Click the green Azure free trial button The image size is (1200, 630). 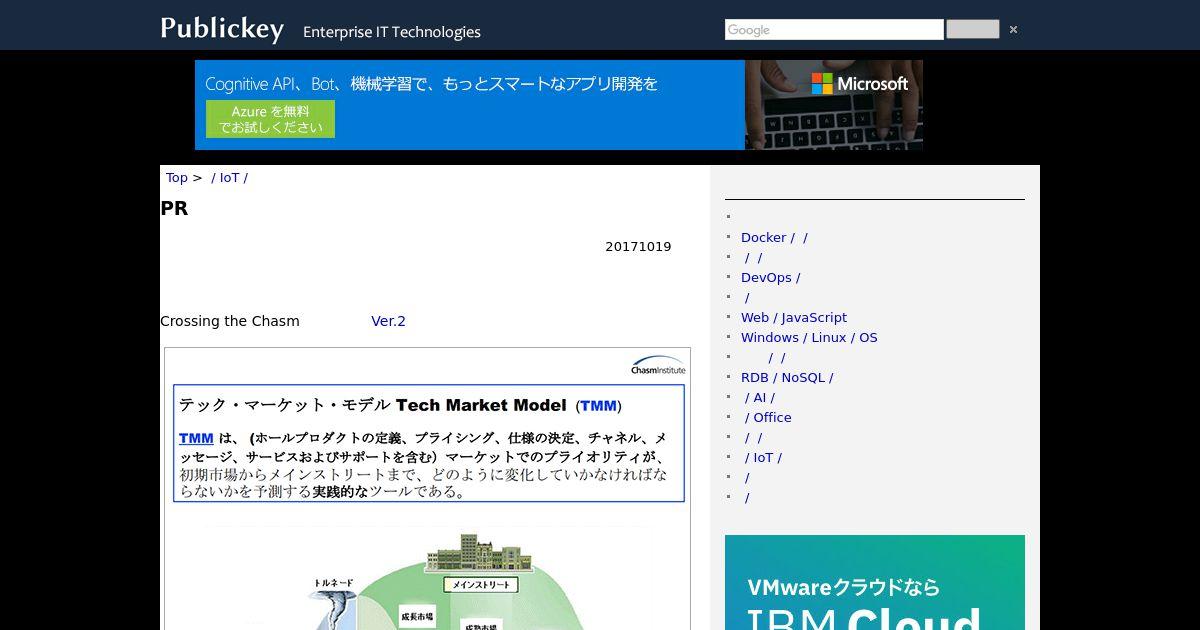tap(270, 119)
